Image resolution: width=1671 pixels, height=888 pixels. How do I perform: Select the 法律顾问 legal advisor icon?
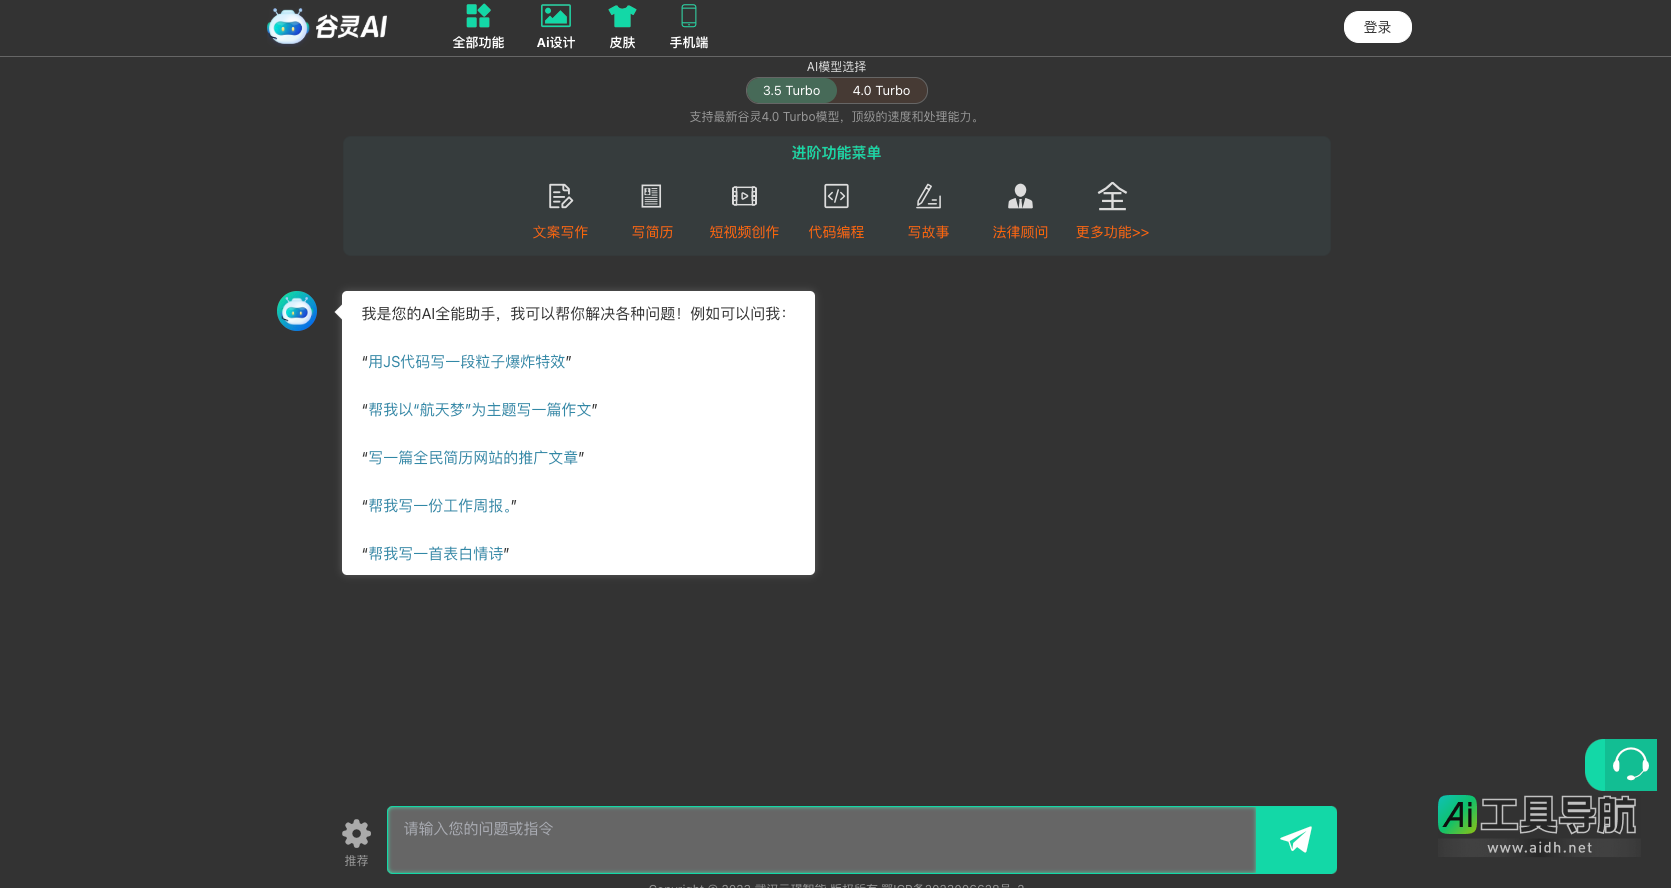click(x=1020, y=197)
